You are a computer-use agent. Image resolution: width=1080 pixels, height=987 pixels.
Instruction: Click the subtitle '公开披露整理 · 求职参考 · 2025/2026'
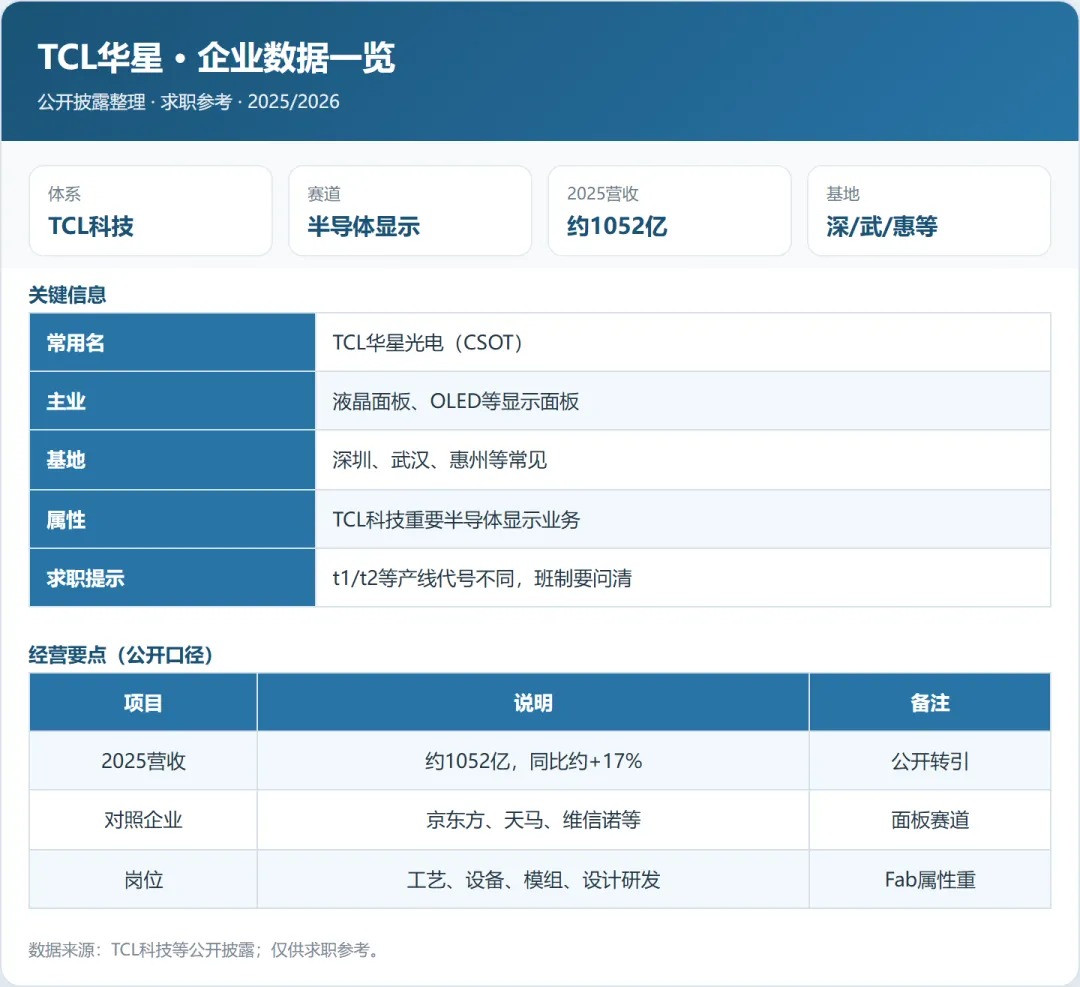point(189,102)
